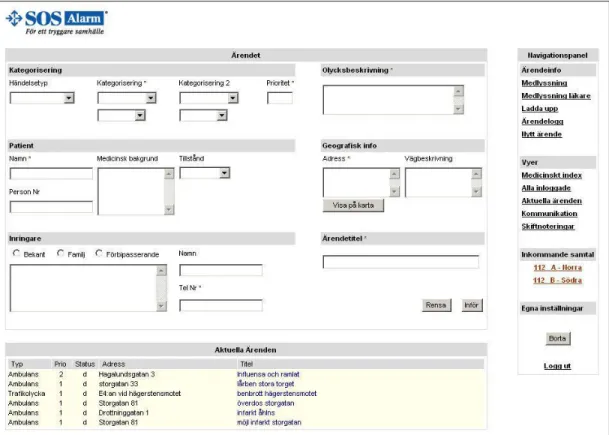Click the Status column header
The height and width of the screenshot is (435, 609).
85,364
